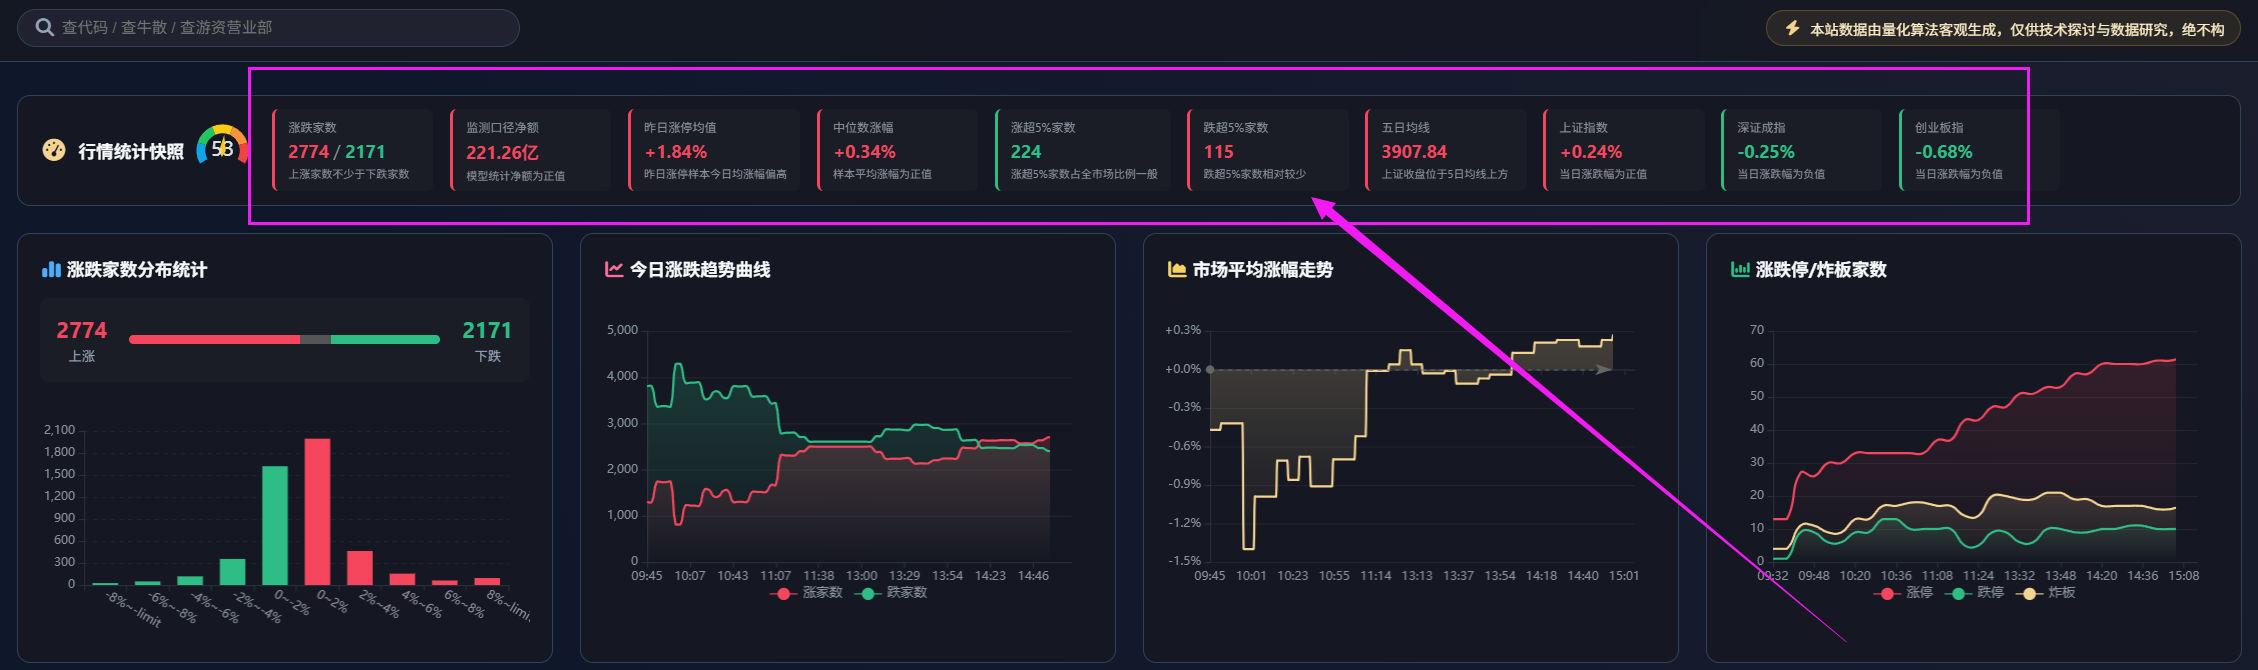
Task: Open the 涨跌家数 stat card
Action: pos(352,150)
